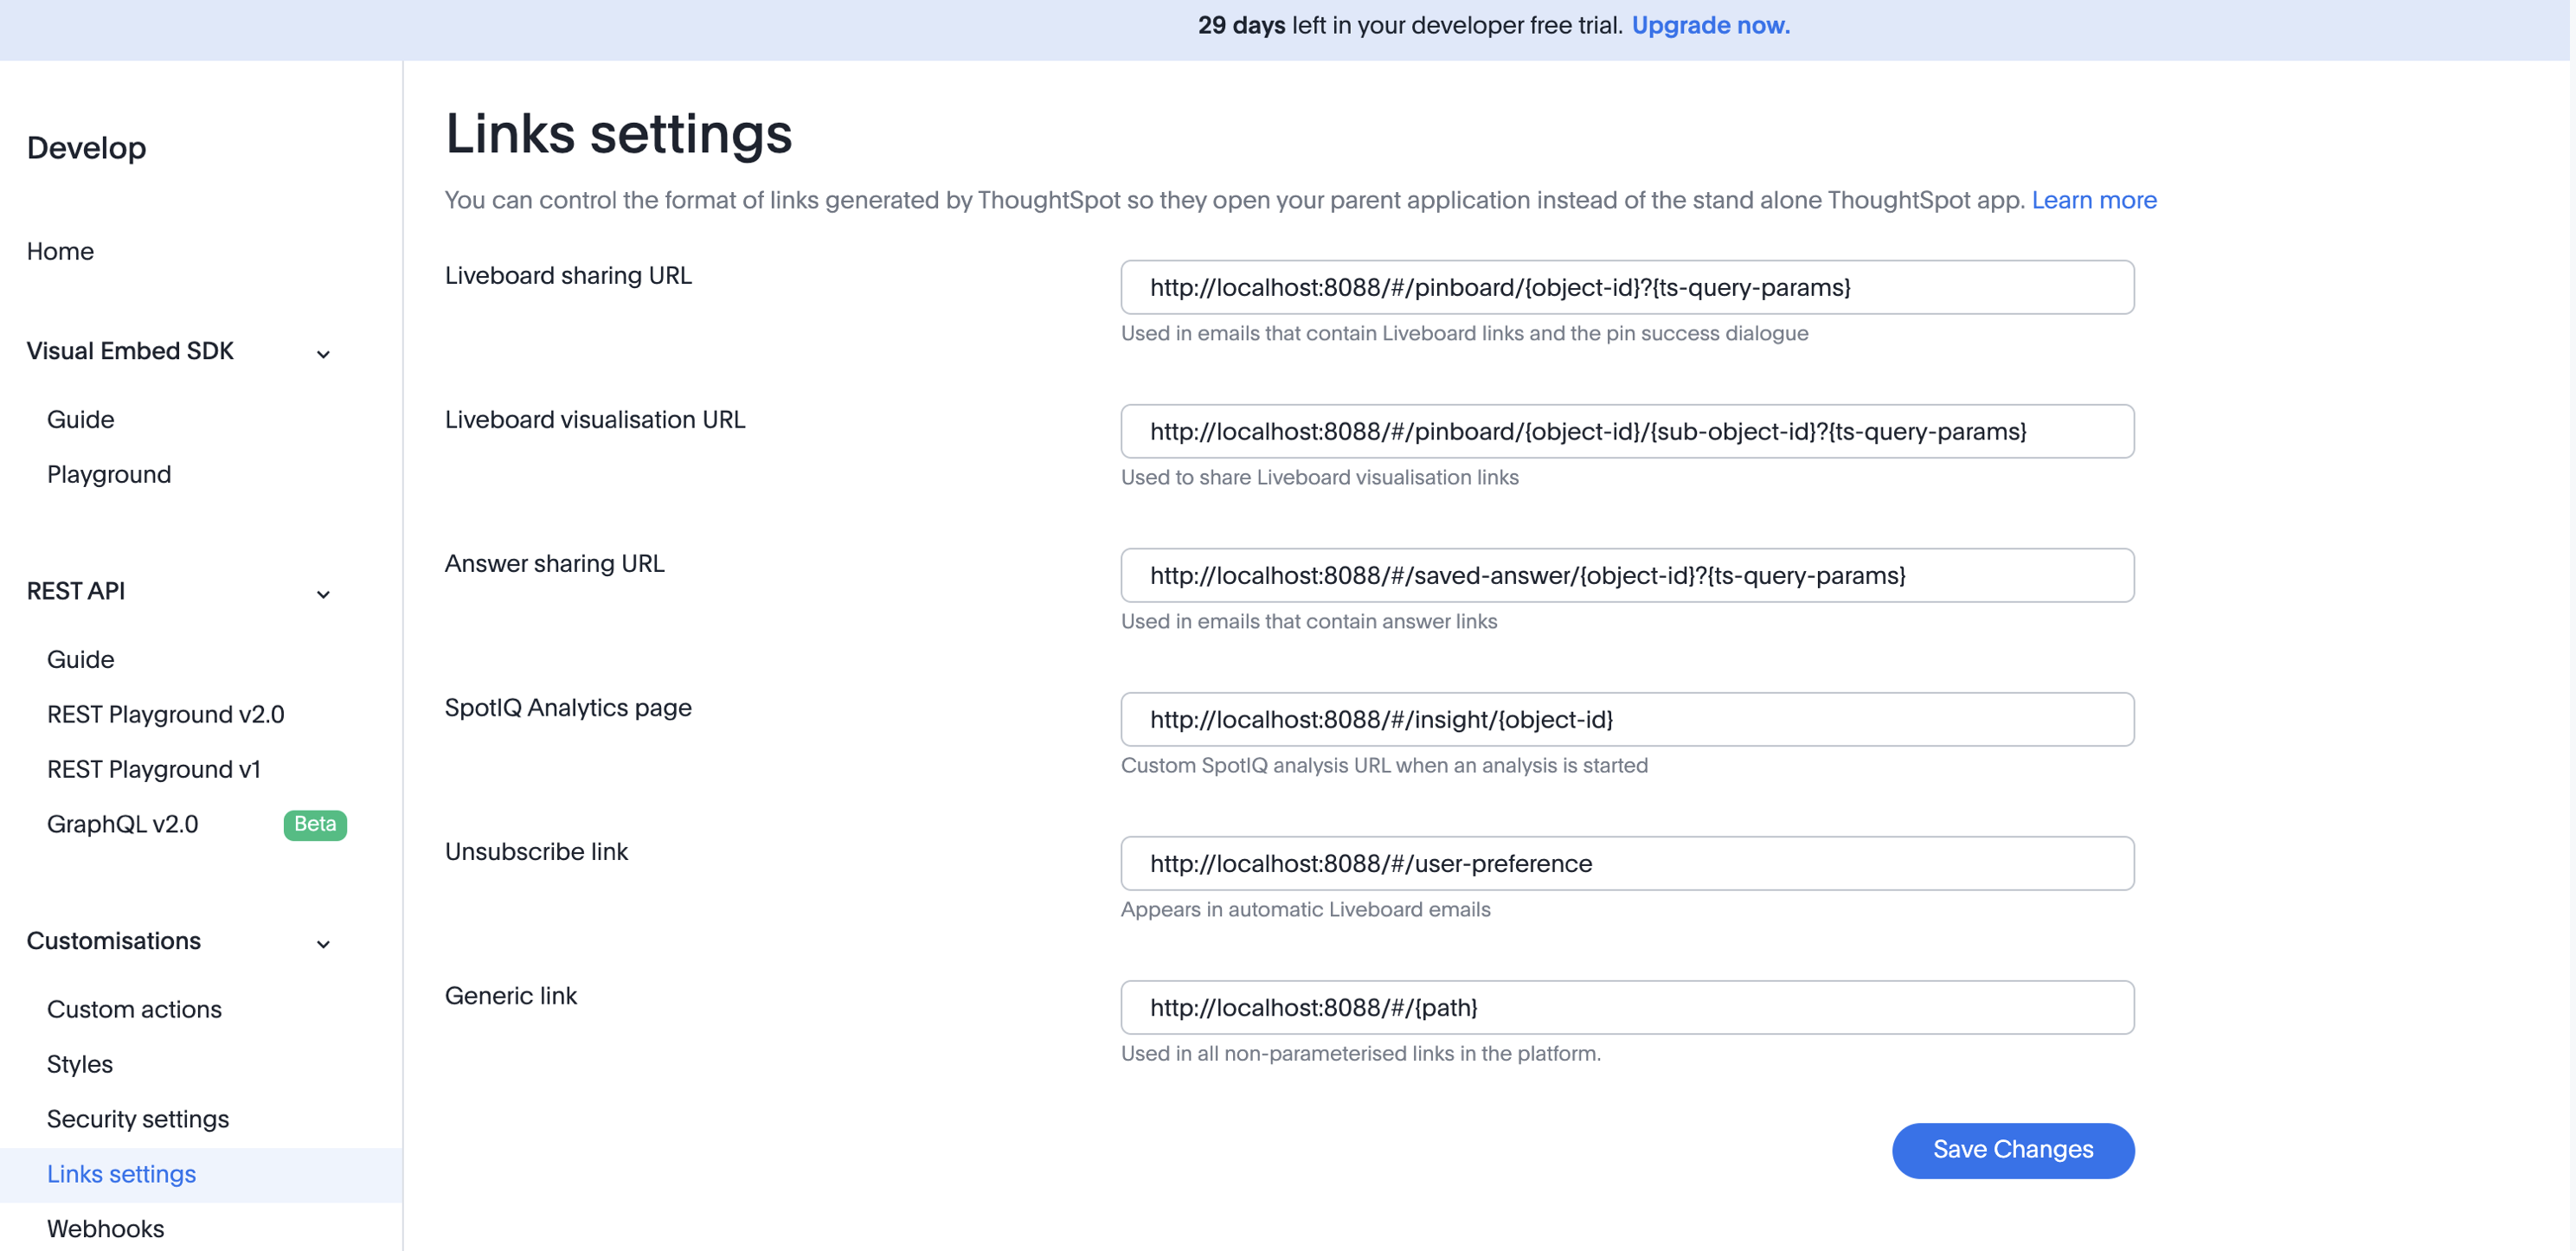Image resolution: width=2576 pixels, height=1251 pixels.
Task: Open the Upgrade now link
Action: click(x=1710, y=25)
